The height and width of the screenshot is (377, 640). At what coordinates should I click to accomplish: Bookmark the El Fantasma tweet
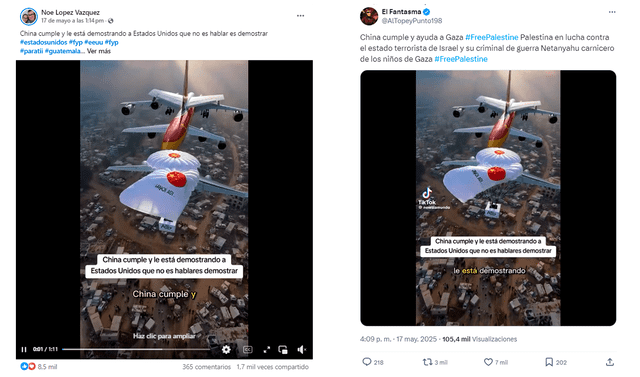[549, 362]
